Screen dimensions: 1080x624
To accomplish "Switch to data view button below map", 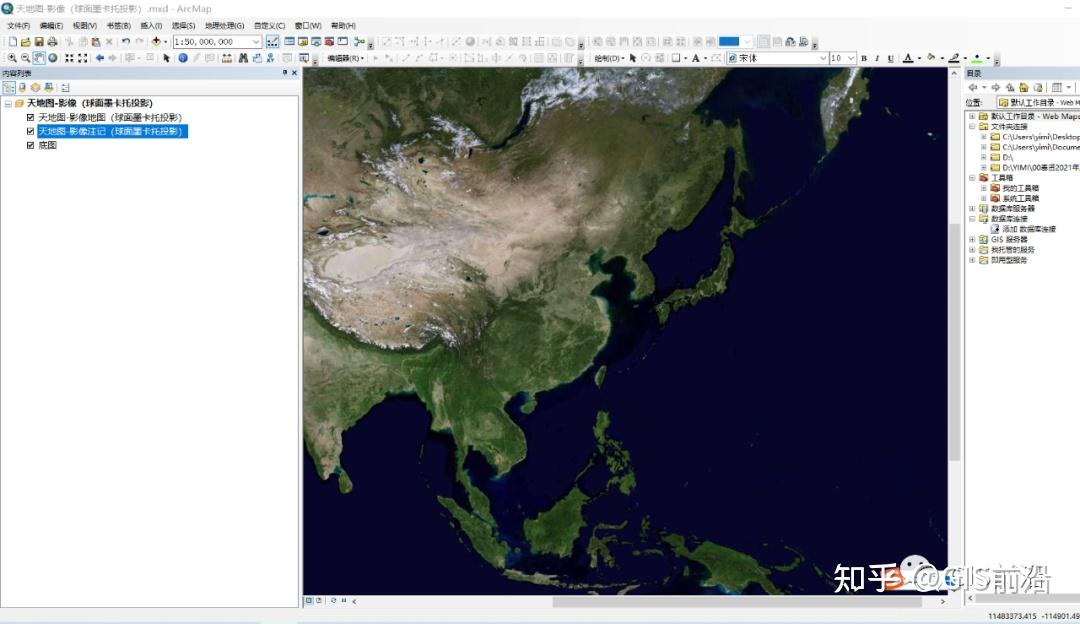I will (x=309, y=601).
